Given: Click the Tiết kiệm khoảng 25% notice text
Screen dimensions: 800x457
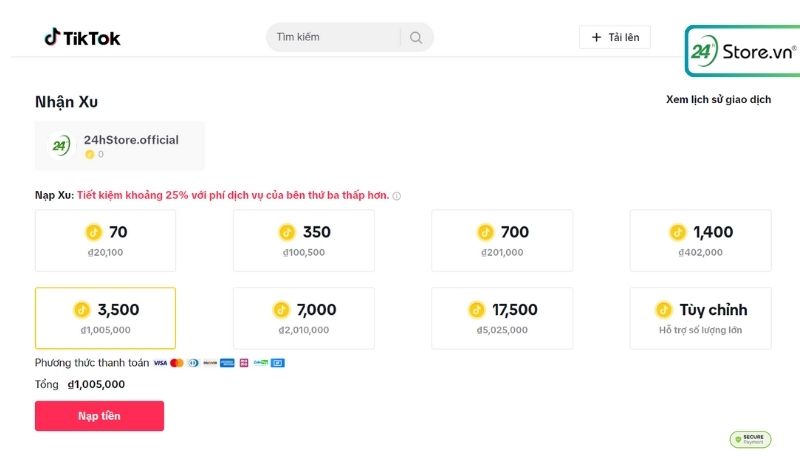Looking at the screenshot, I should [233, 195].
